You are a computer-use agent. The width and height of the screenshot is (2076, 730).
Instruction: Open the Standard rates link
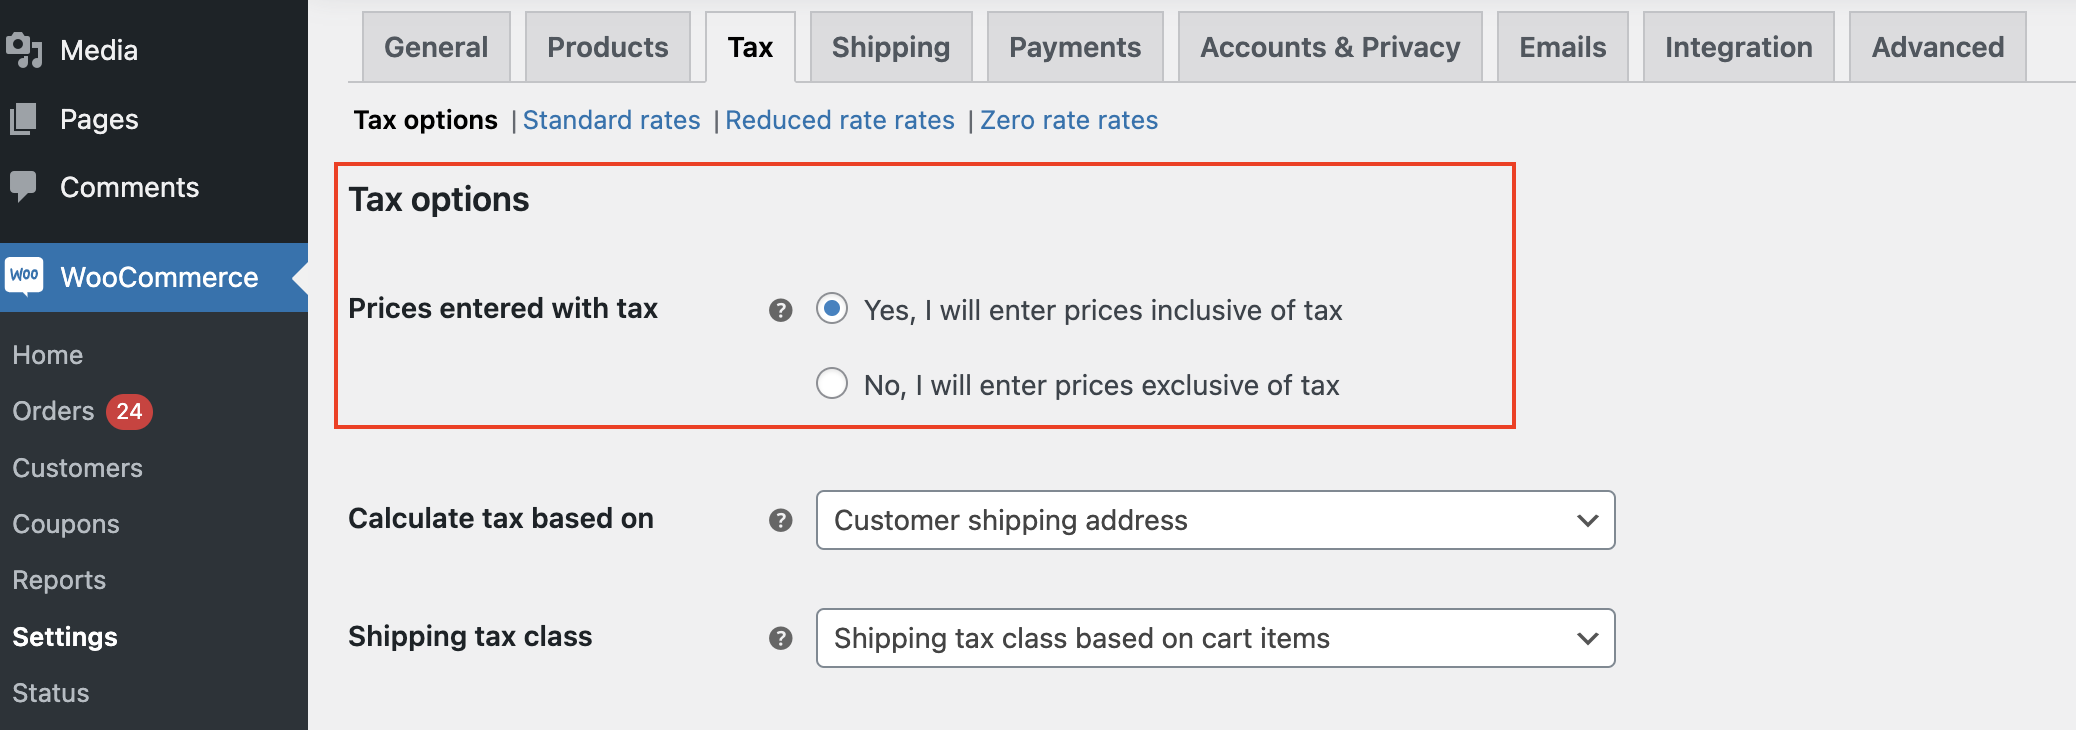coord(611,120)
